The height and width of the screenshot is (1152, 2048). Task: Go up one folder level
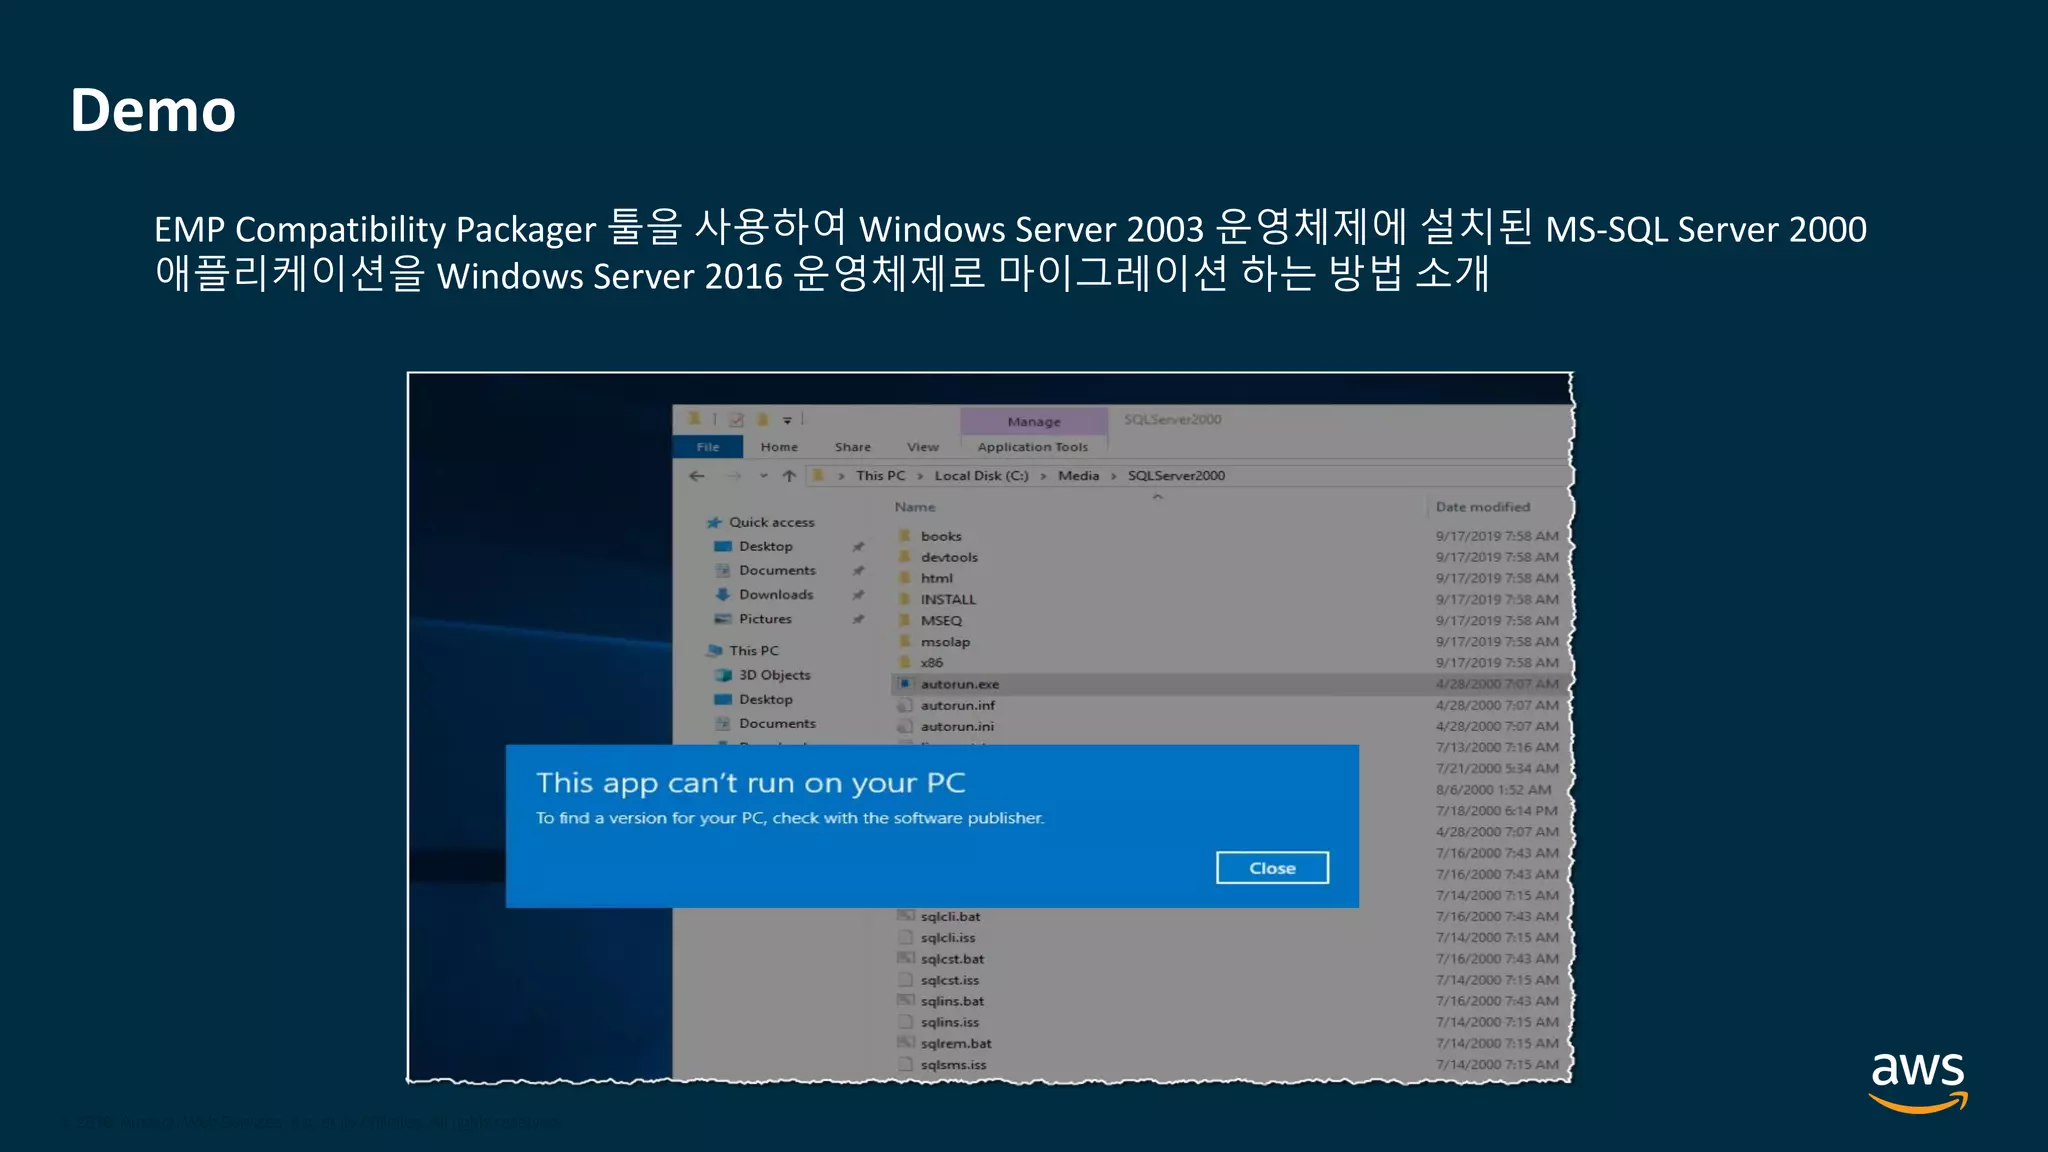[789, 476]
